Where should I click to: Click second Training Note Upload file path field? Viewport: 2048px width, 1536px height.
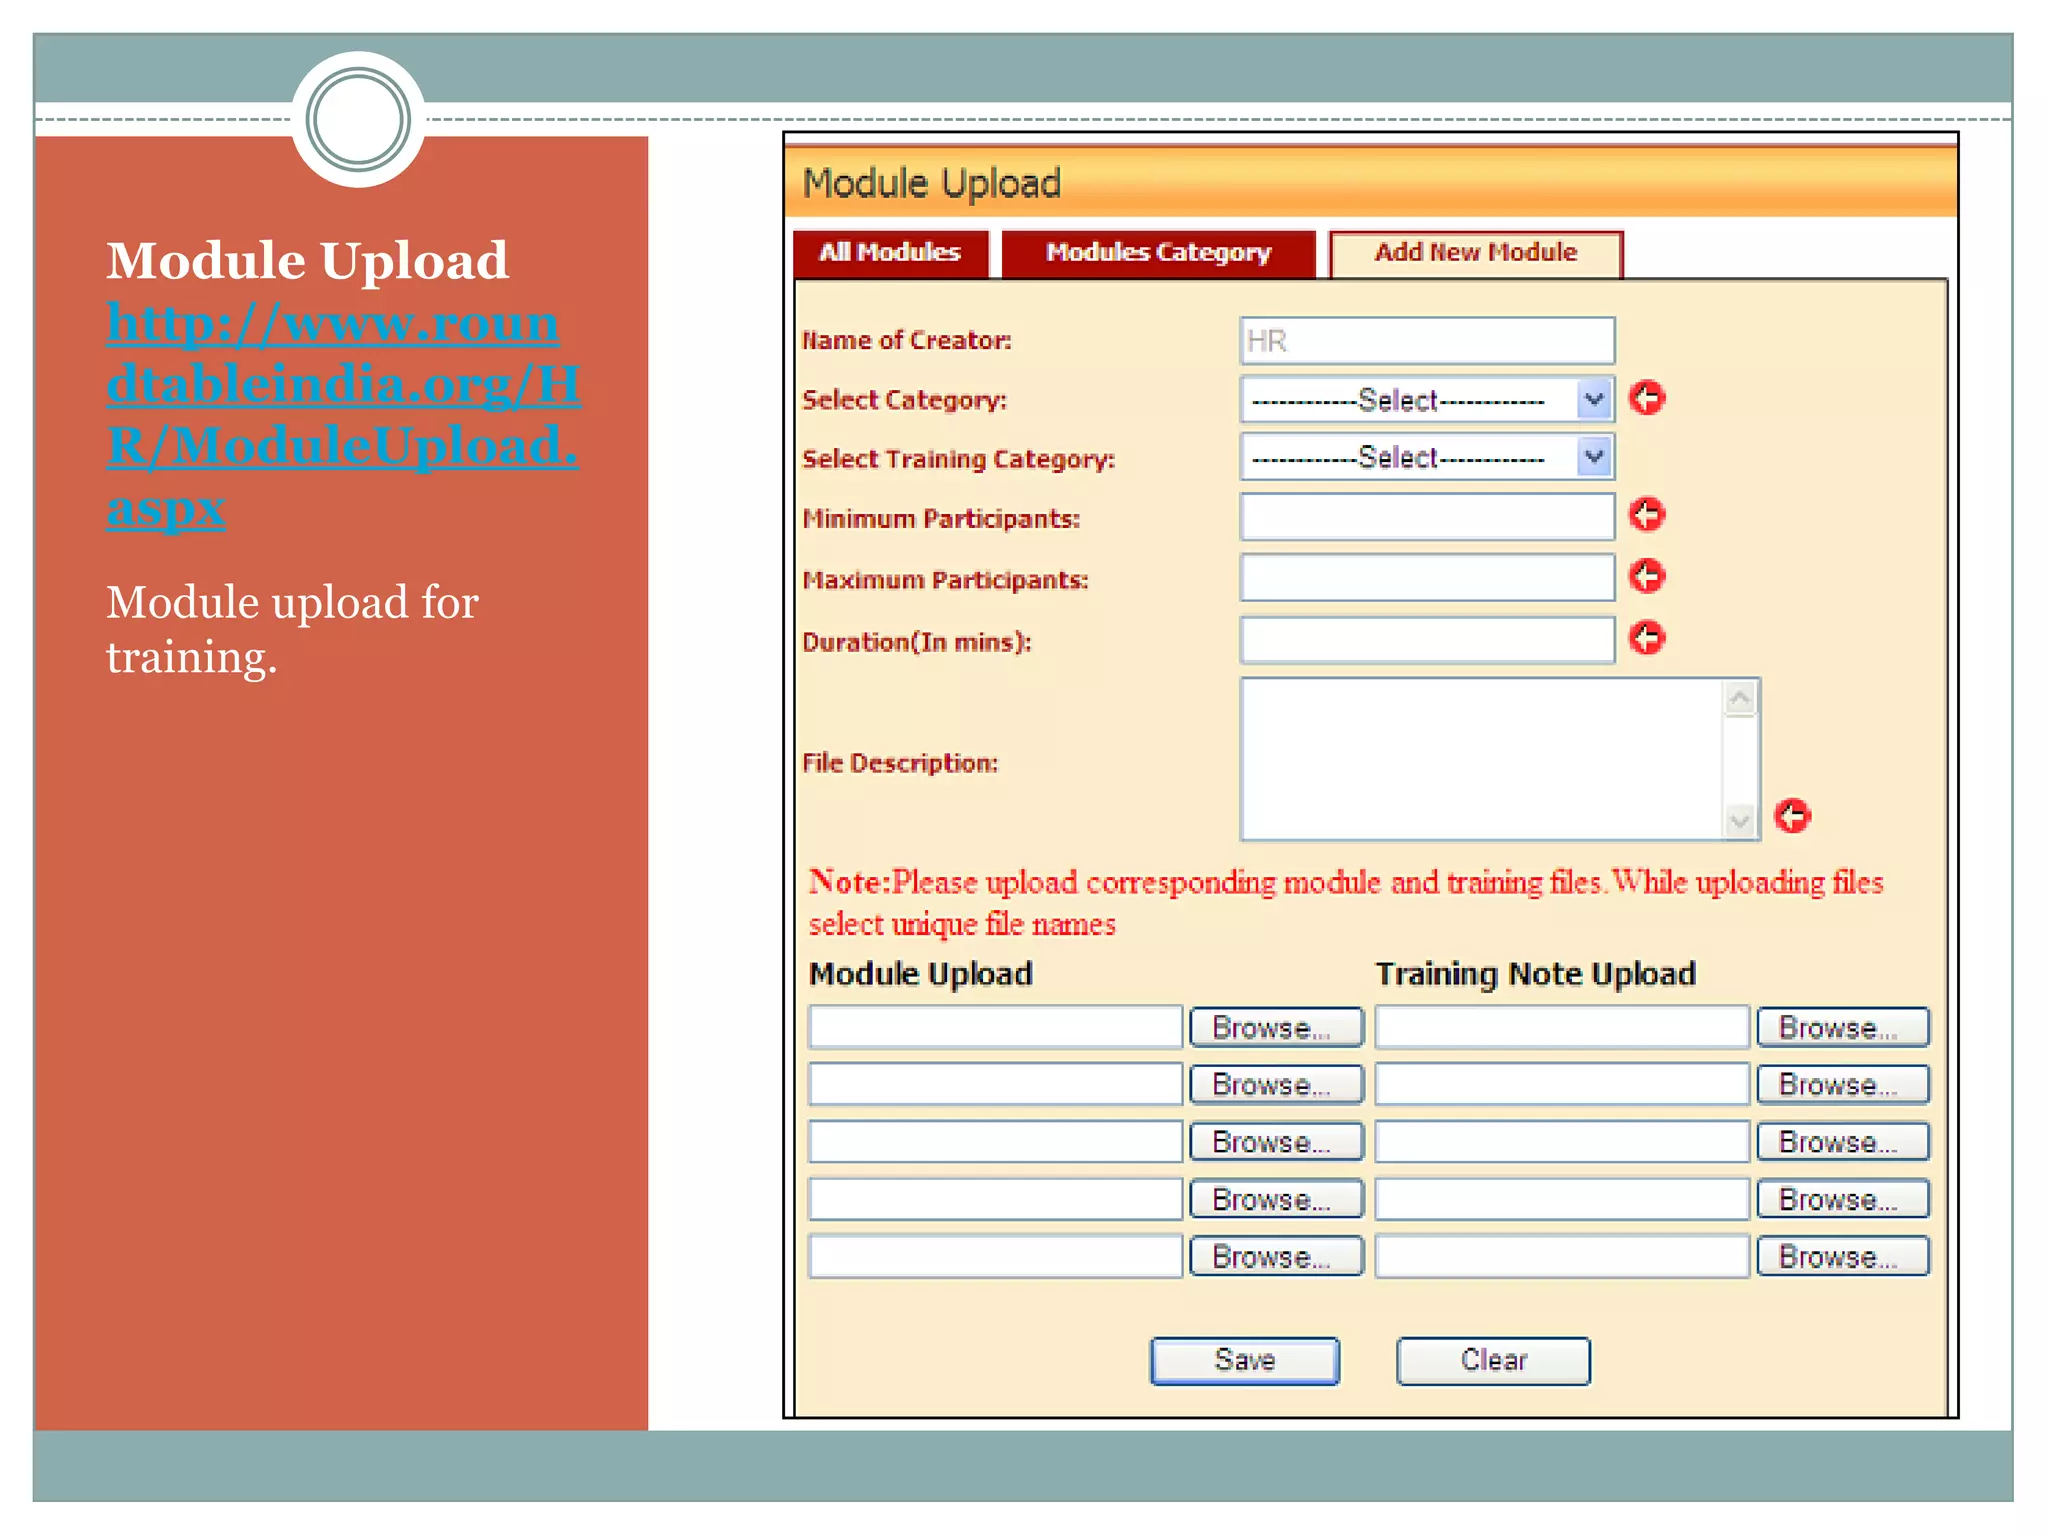point(1562,1084)
